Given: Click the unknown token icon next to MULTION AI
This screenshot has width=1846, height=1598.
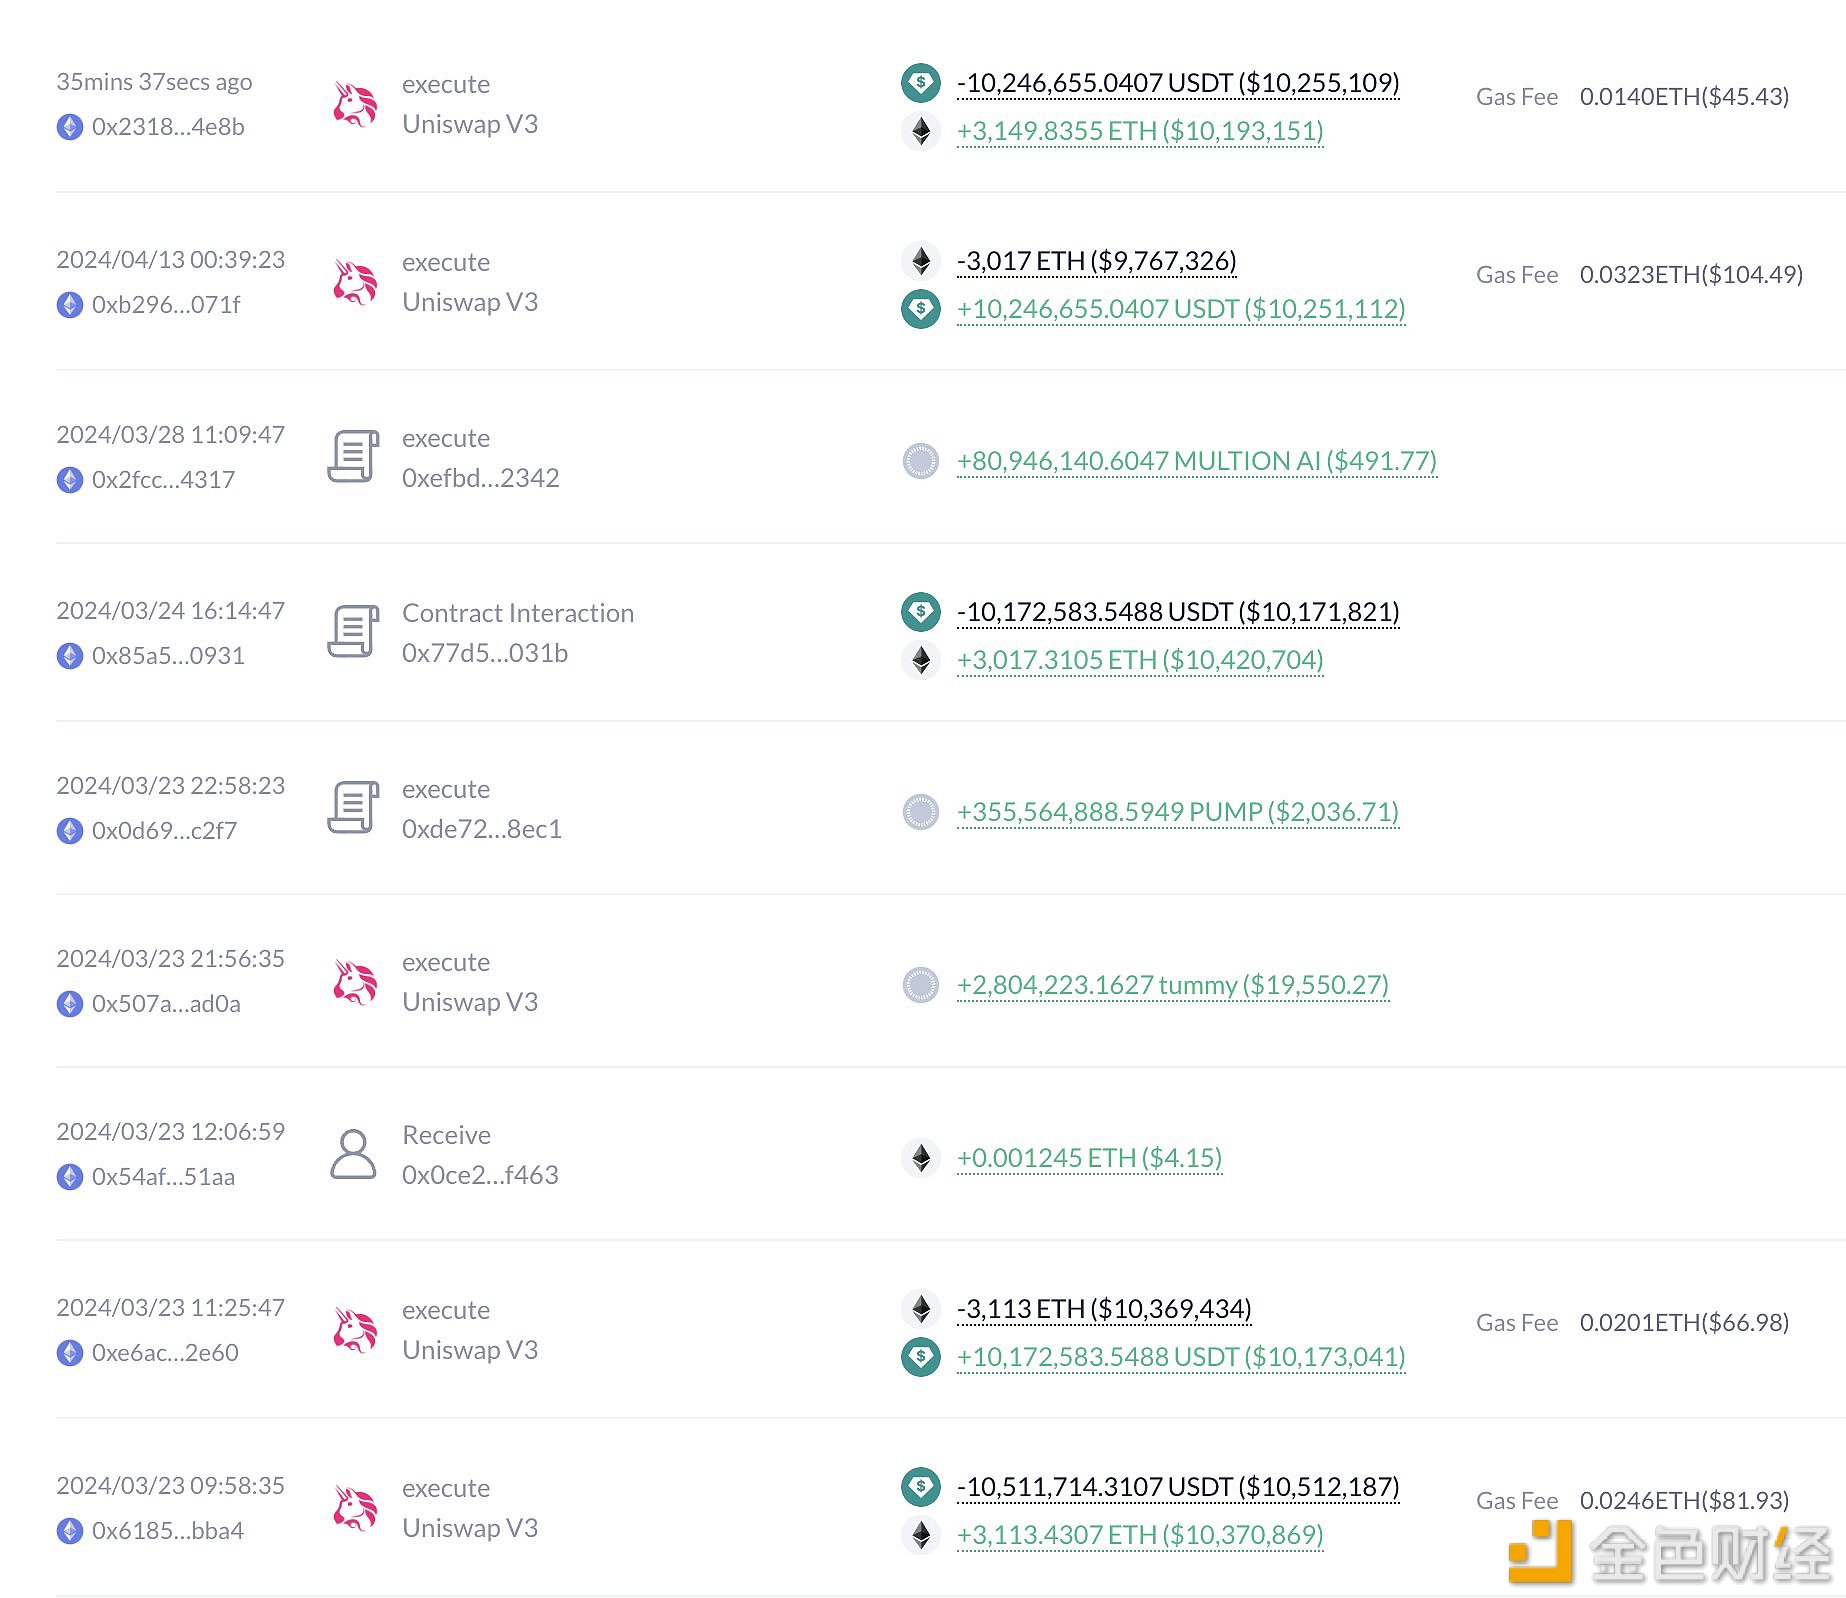Looking at the screenshot, I should [920, 461].
